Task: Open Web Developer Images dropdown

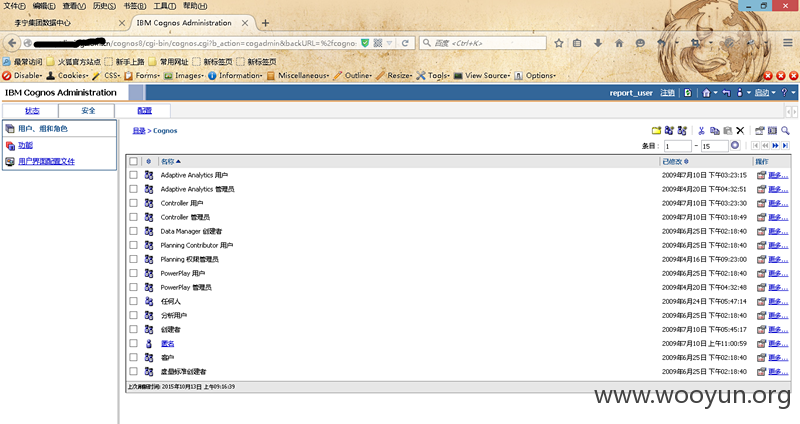Action: (x=184, y=76)
